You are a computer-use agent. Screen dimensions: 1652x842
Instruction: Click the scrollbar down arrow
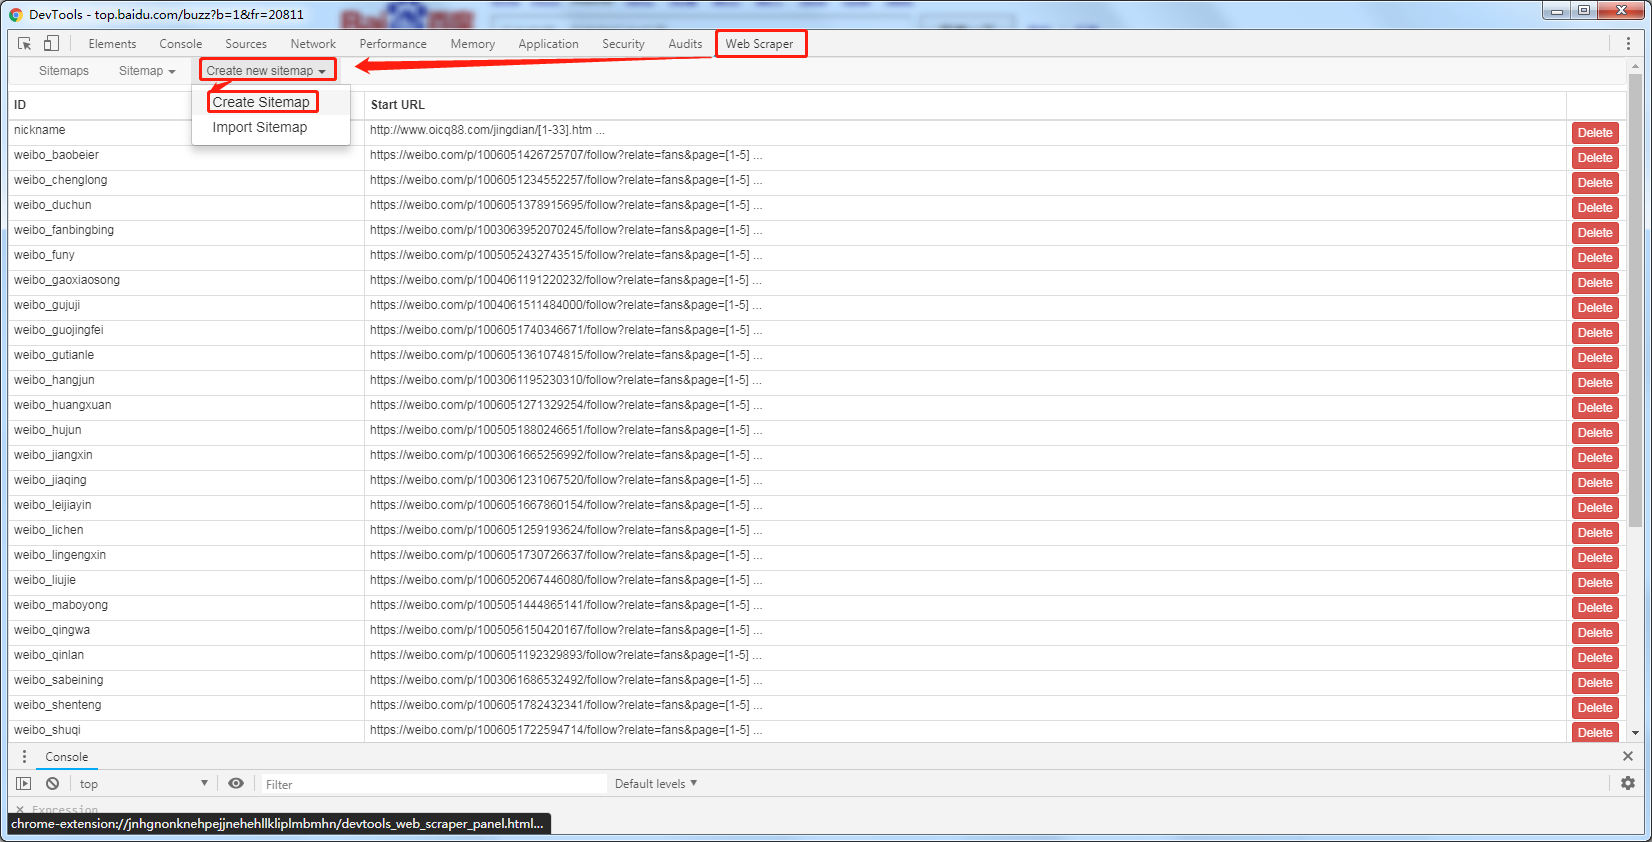click(x=1635, y=734)
